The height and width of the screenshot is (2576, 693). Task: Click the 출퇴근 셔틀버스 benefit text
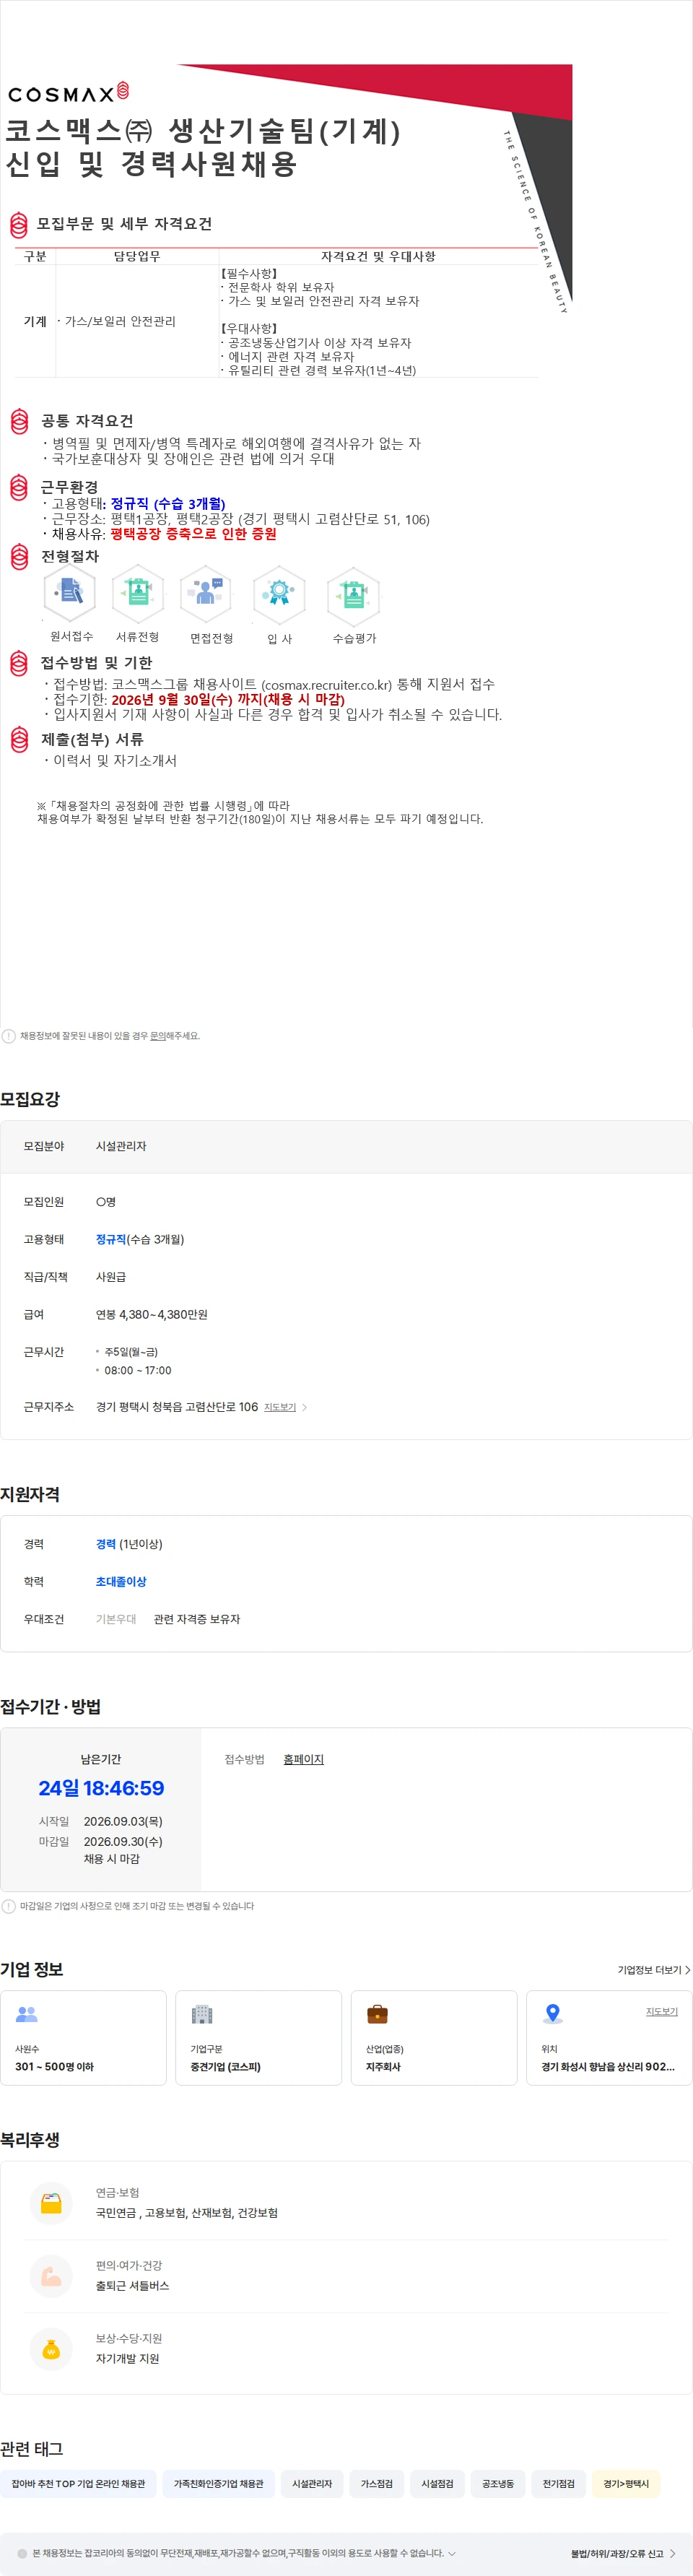[x=132, y=2286]
